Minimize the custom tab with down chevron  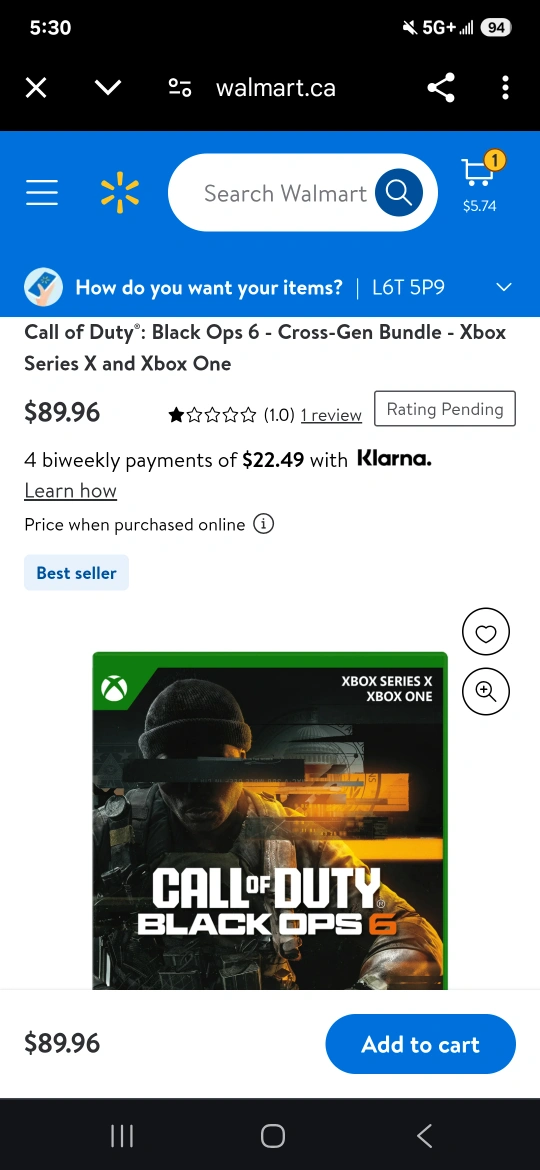pos(108,88)
